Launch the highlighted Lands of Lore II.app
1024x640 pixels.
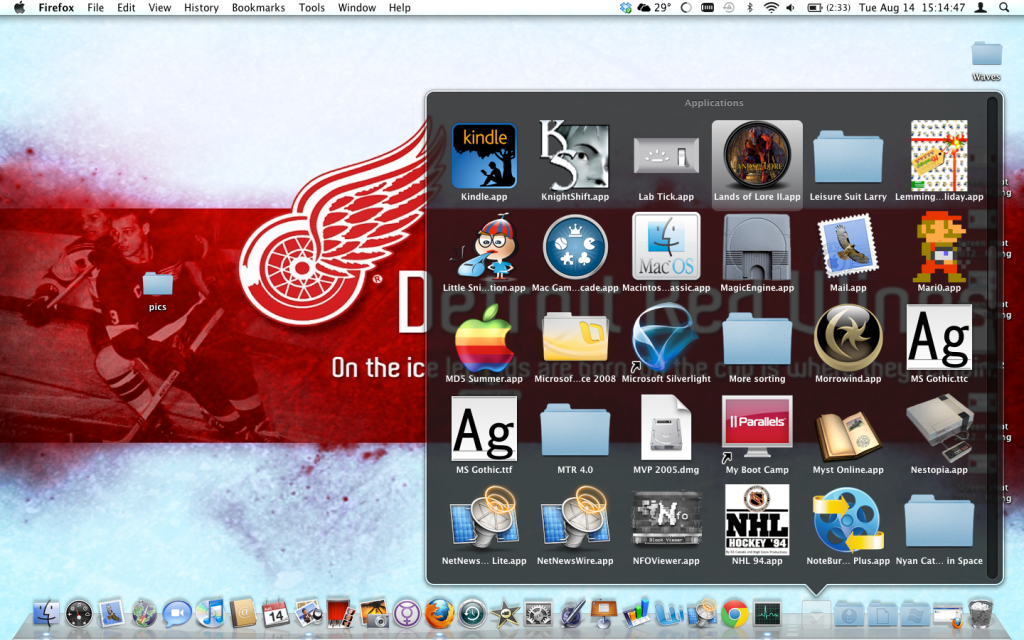click(757, 157)
